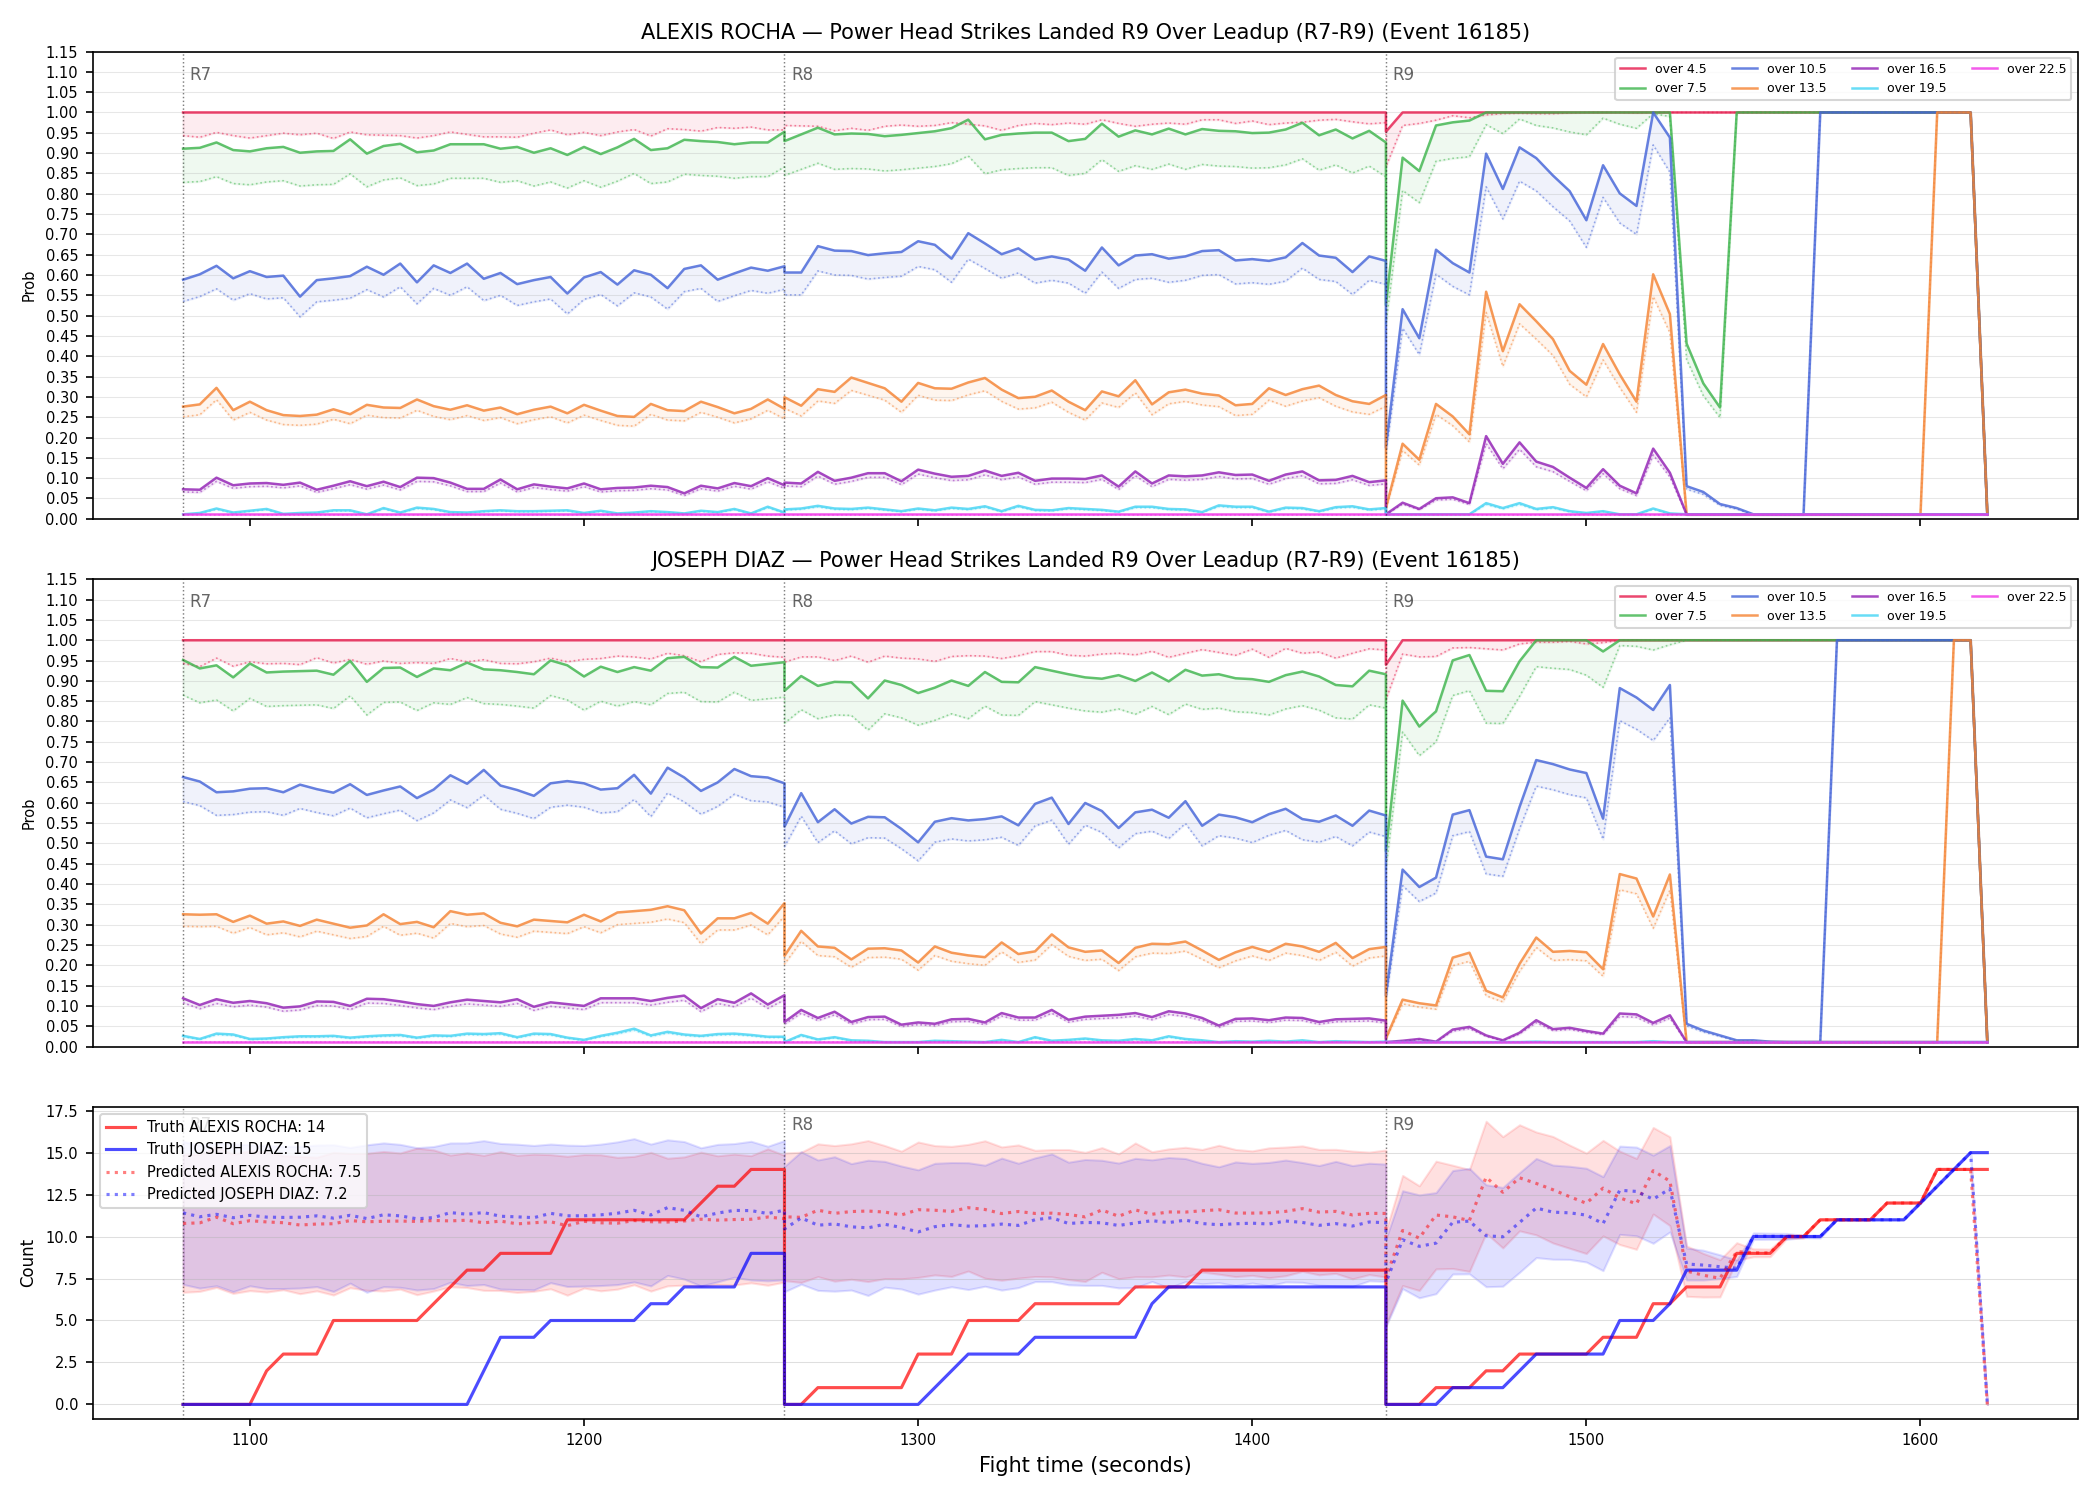Click R9 marker in Alexis Rocha chart

point(1403,74)
